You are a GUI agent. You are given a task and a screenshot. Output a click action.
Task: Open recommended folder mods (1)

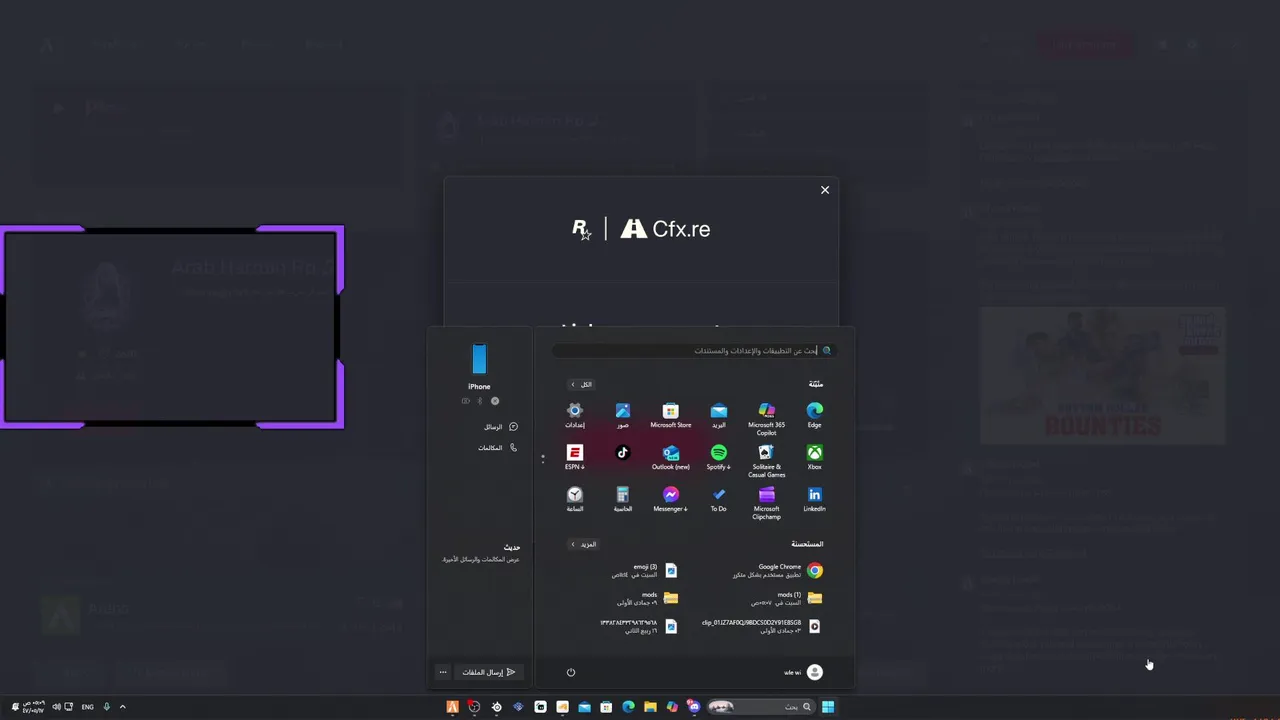[x=786, y=598]
